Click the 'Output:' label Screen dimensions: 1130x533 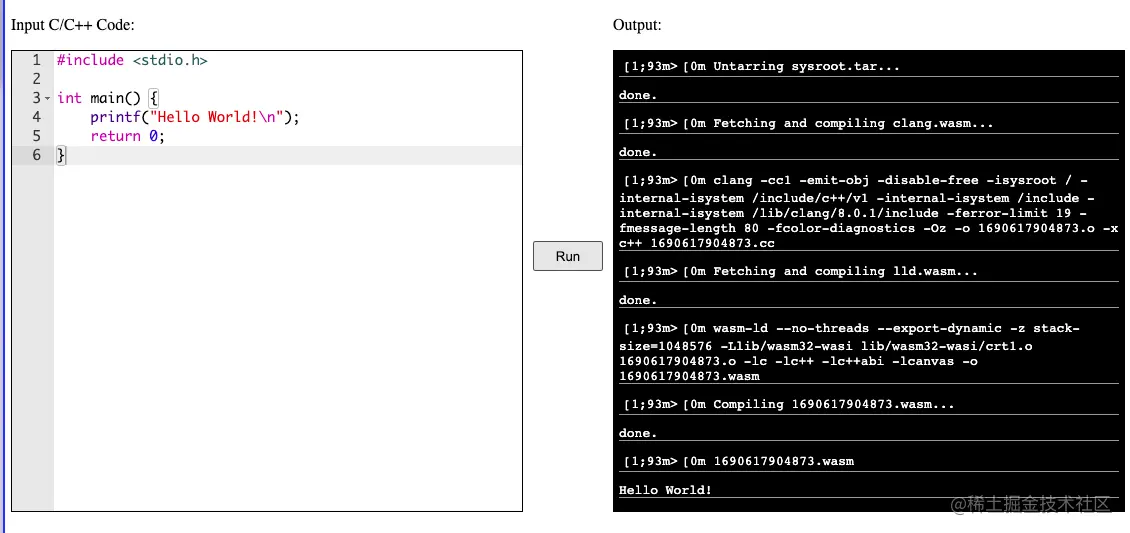click(637, 25)
